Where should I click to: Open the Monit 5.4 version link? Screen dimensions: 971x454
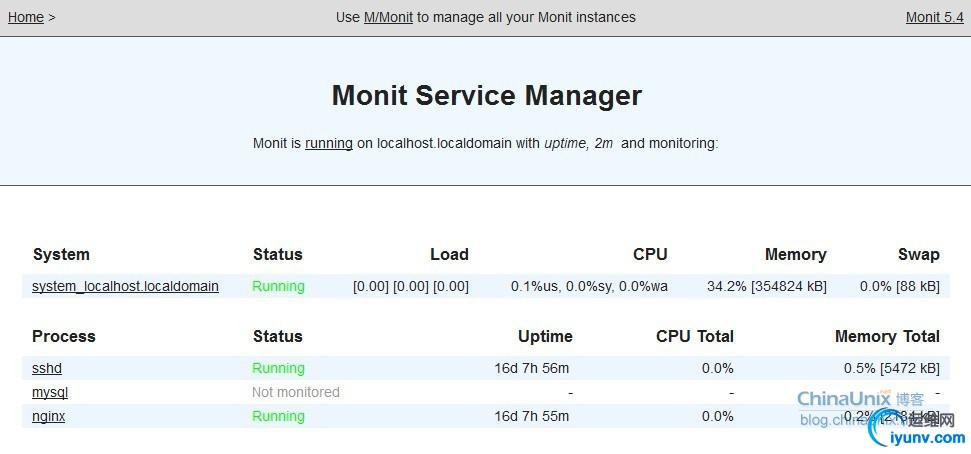[934, 17]
